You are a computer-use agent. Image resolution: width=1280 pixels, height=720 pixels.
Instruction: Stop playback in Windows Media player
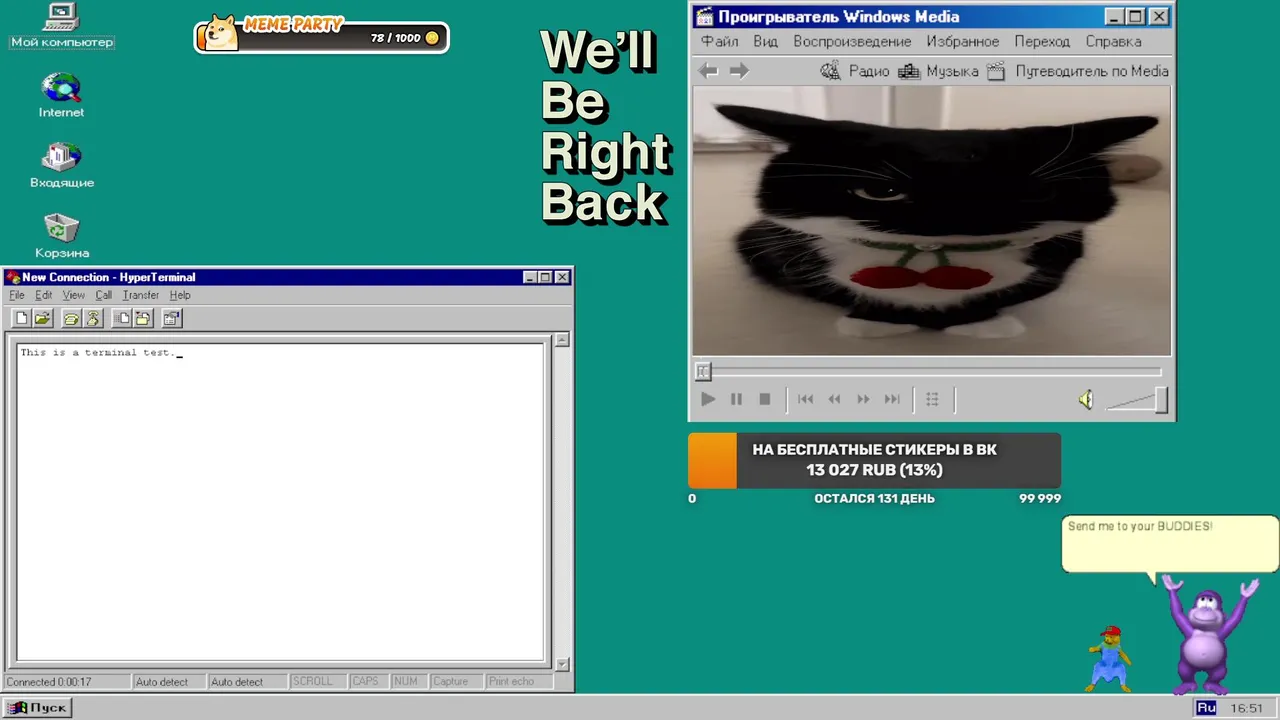765,399
